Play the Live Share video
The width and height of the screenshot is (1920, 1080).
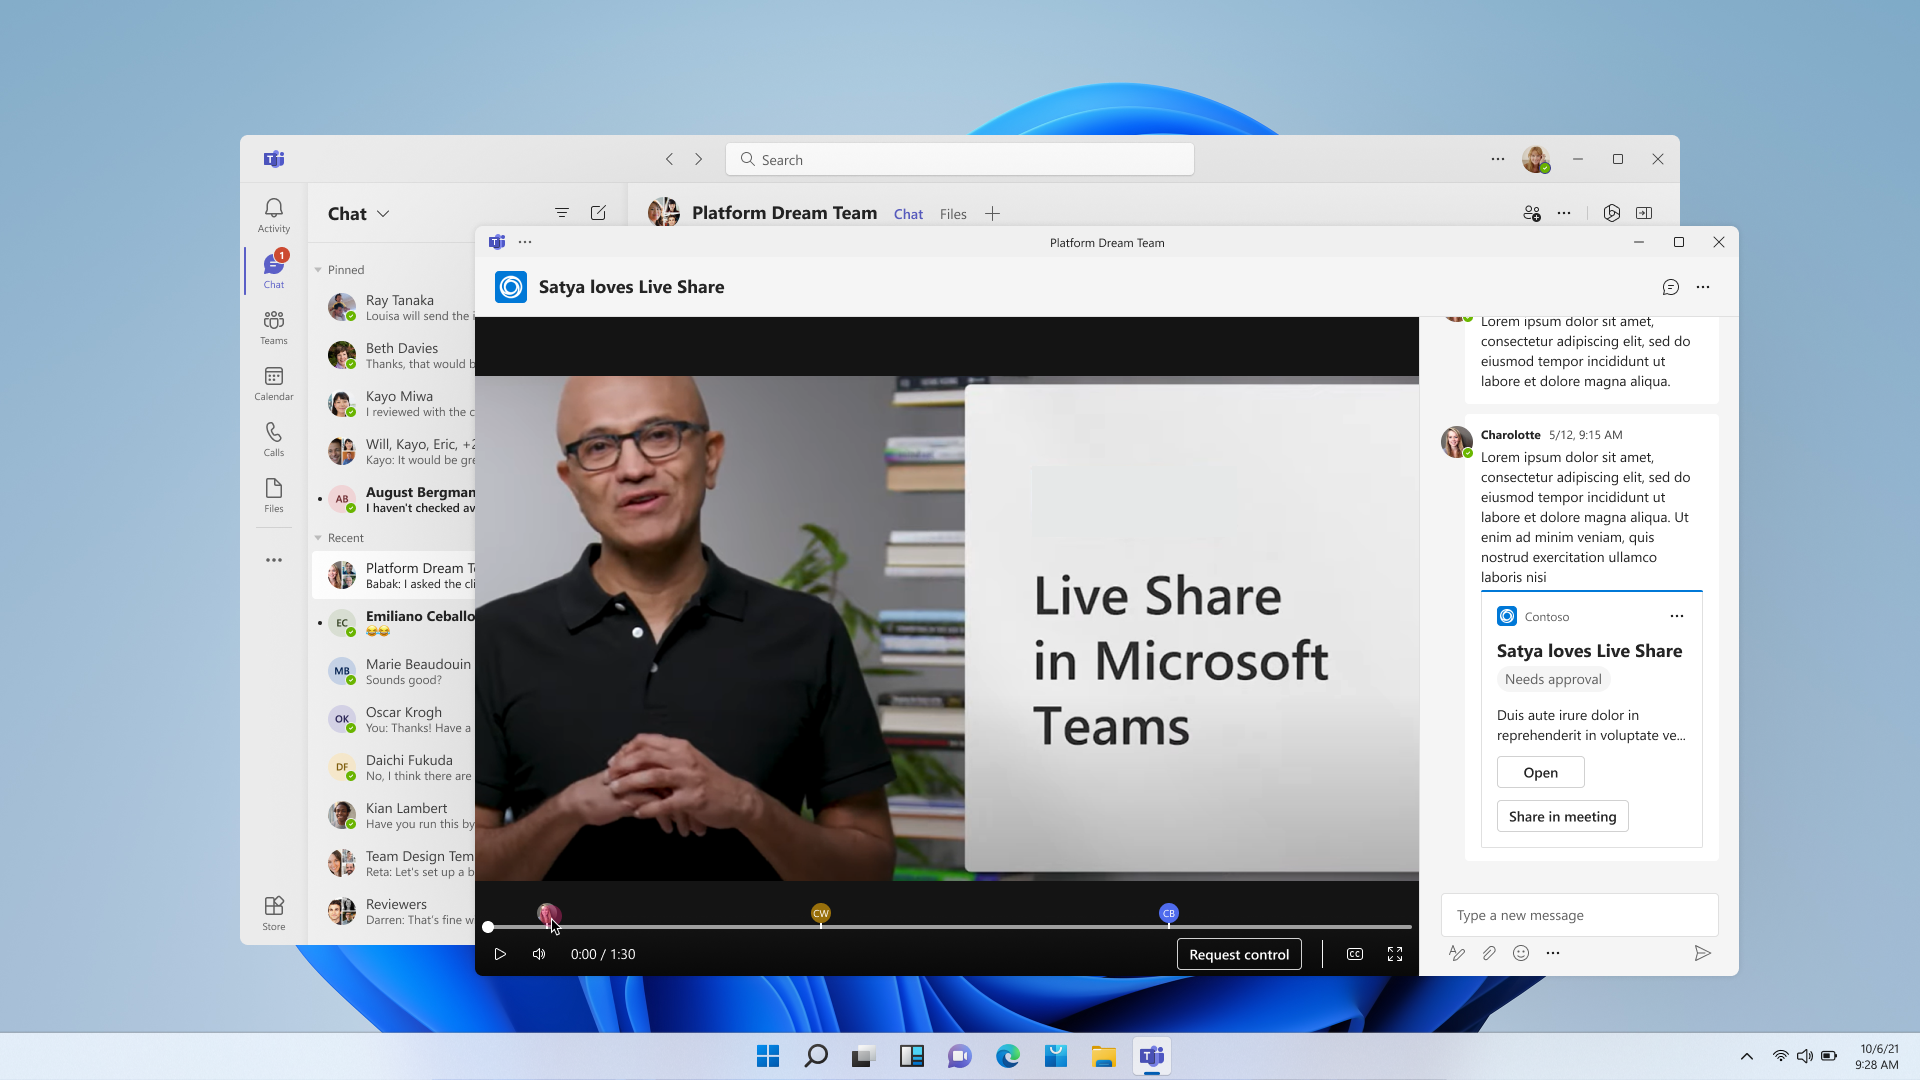pos(500,954)
